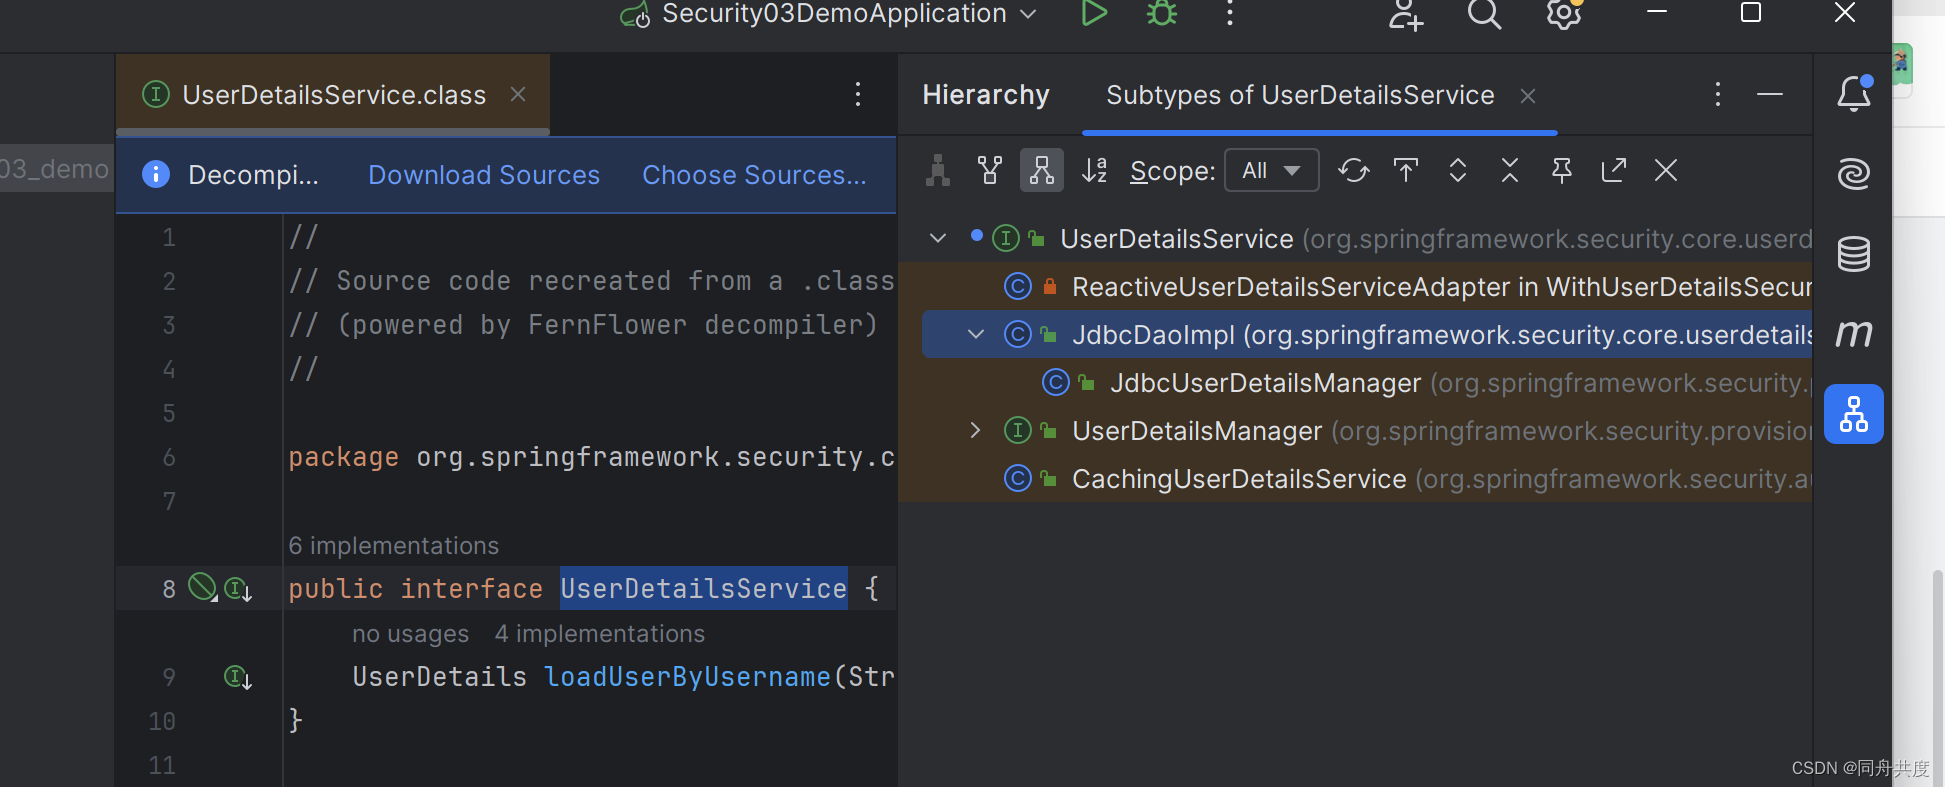Open IDE settings gear icon
Image resolution: width=1945 pixels, height=787 pixels.
pos(1563,14)
